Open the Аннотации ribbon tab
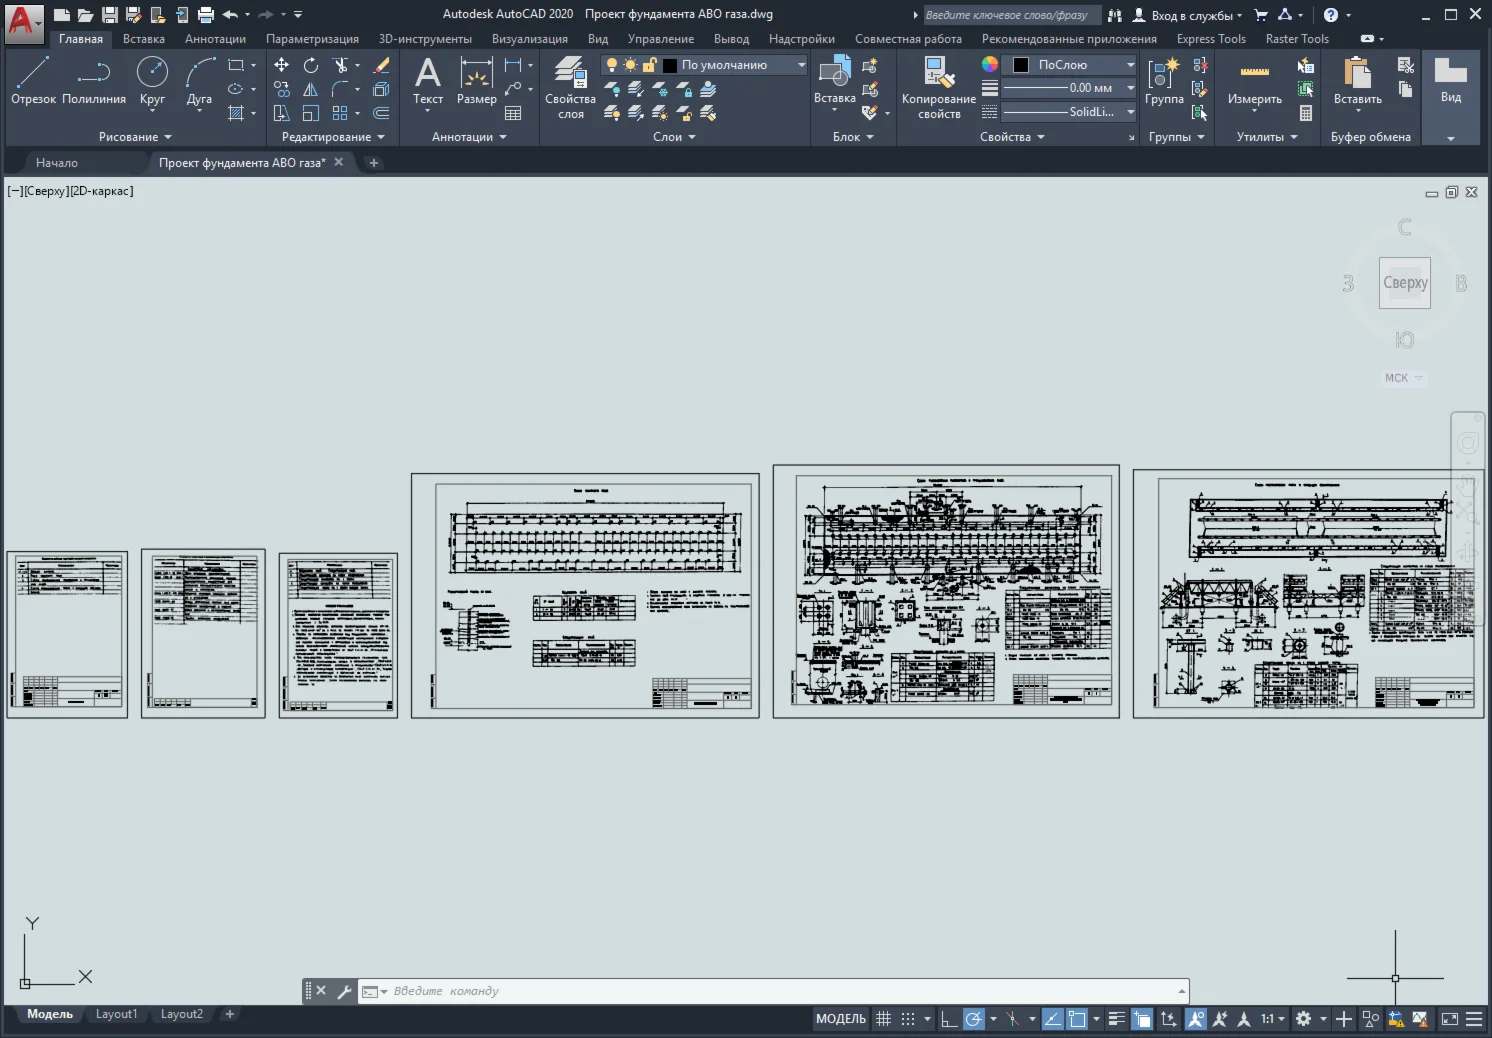 click(x=215, y=39)
